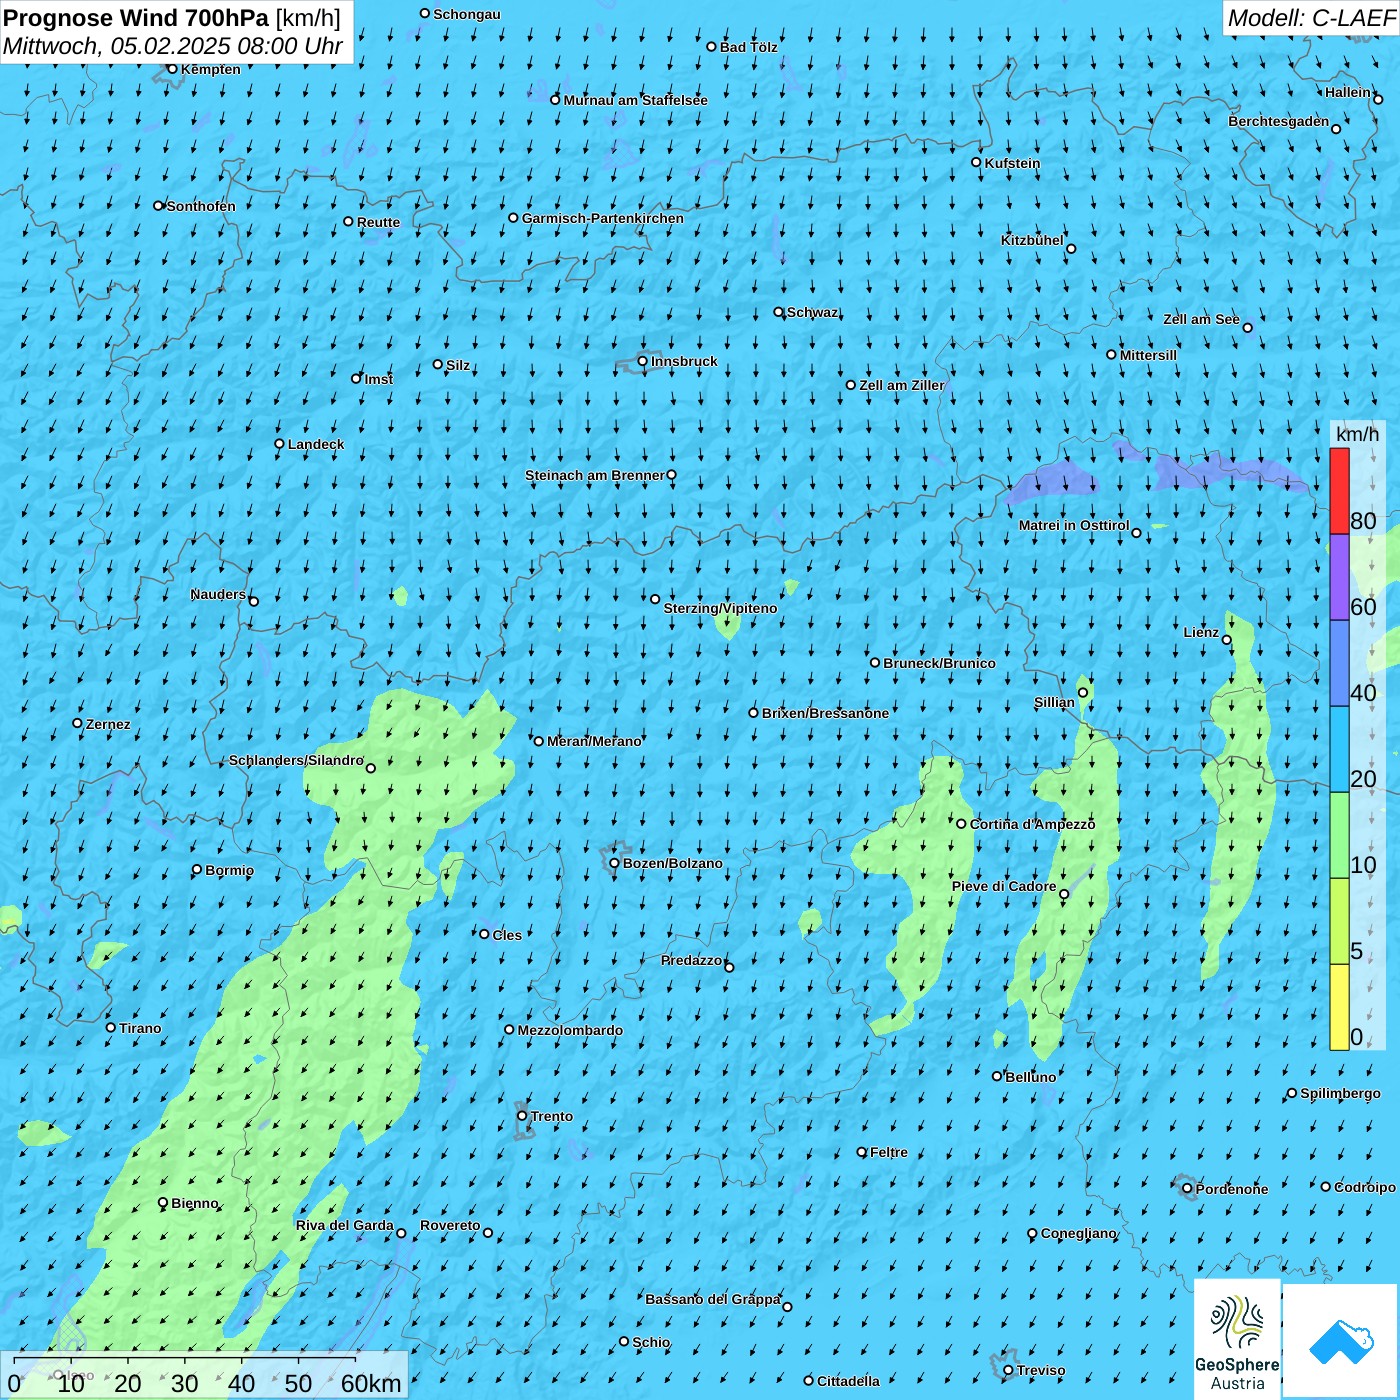Click the Zernez label

point(108,724)
